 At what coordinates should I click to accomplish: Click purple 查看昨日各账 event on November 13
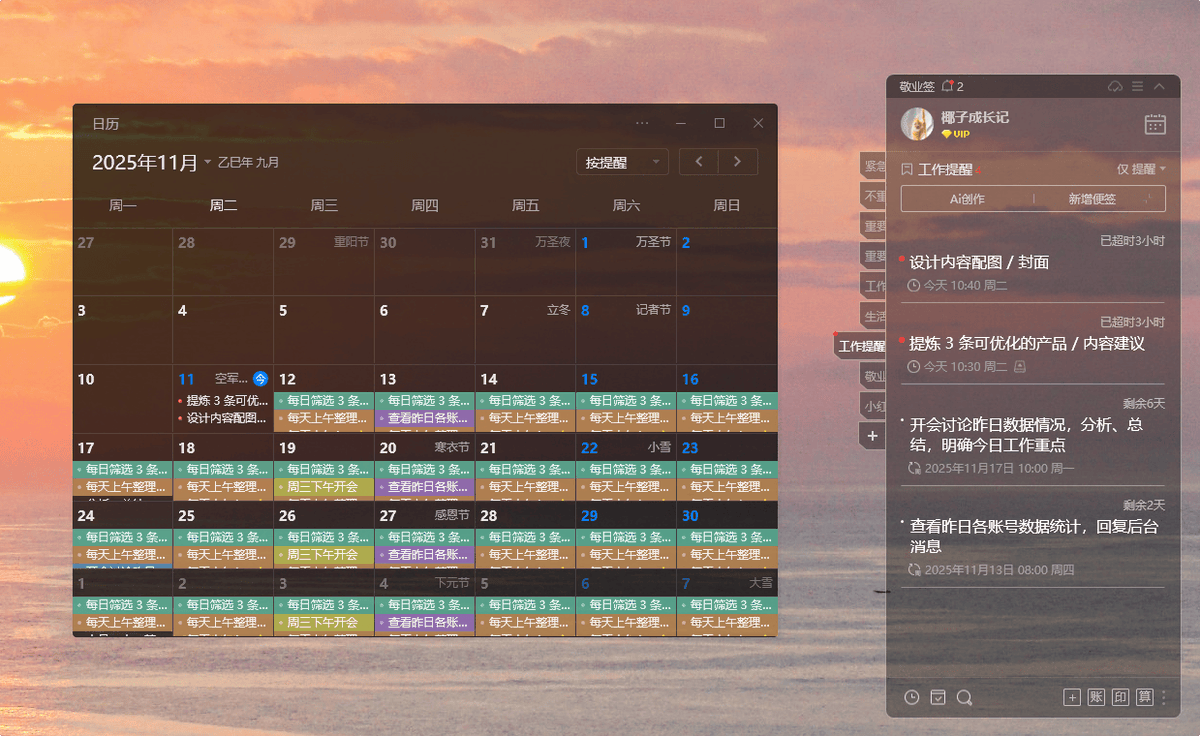[x=425, y=418]
